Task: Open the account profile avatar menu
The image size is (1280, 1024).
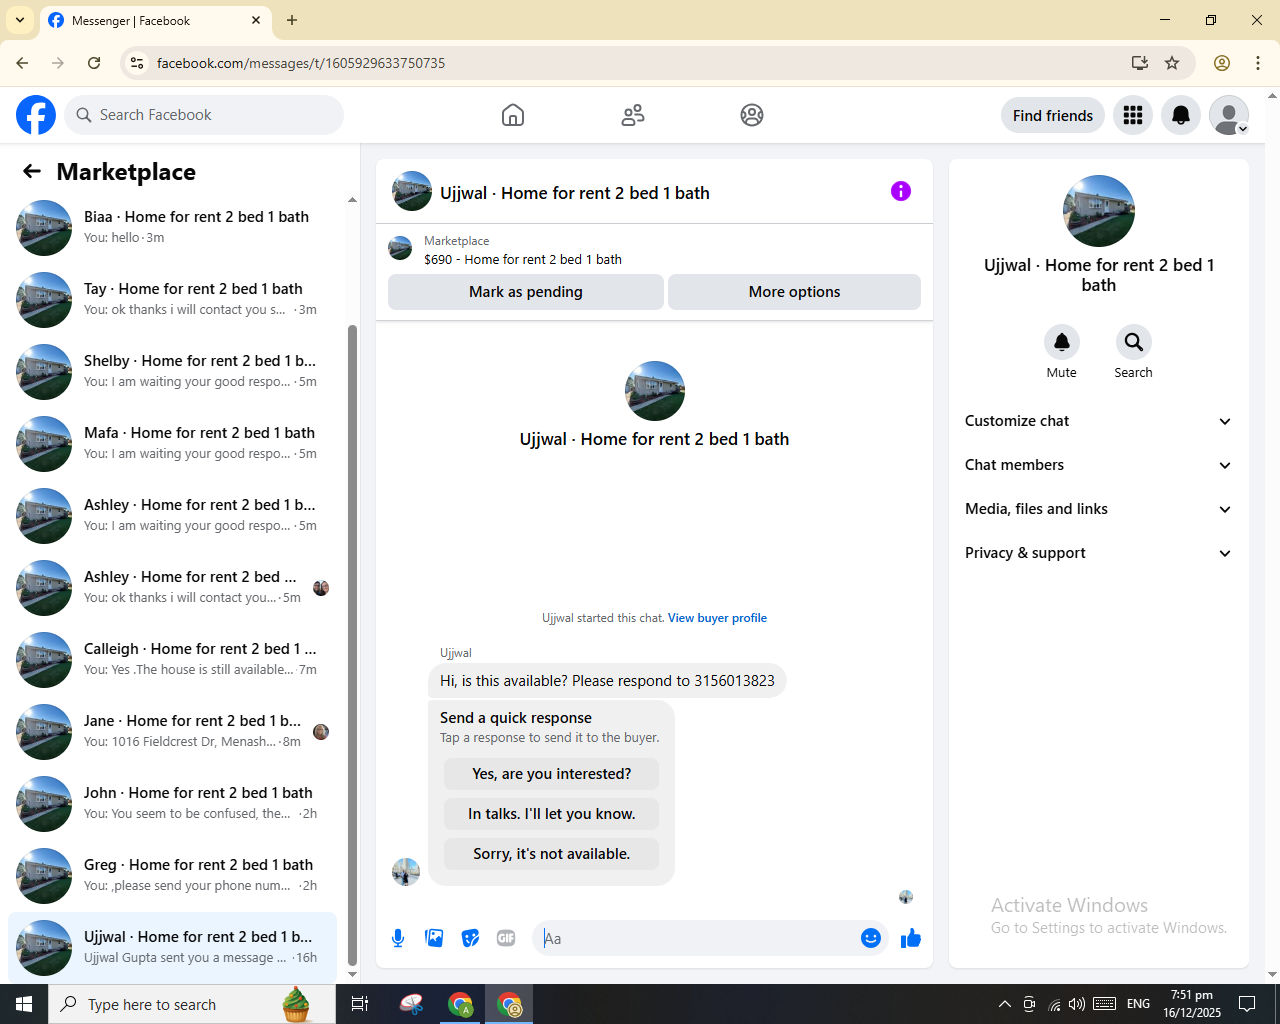Action: tap(1229, 115)
